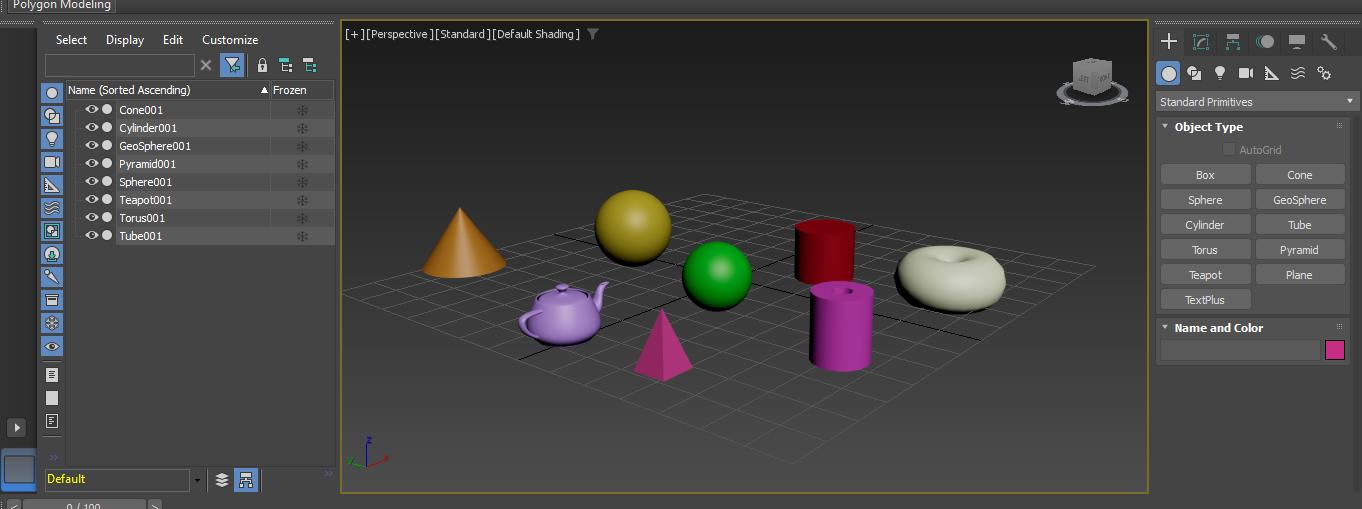Click the Plane primitive button

click(x=1300, y=275)
